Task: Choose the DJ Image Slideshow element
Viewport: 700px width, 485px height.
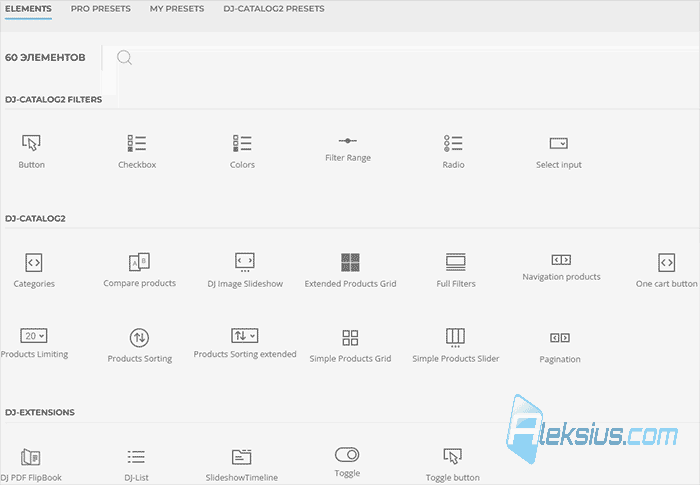Action: click(x=245, y=271)
